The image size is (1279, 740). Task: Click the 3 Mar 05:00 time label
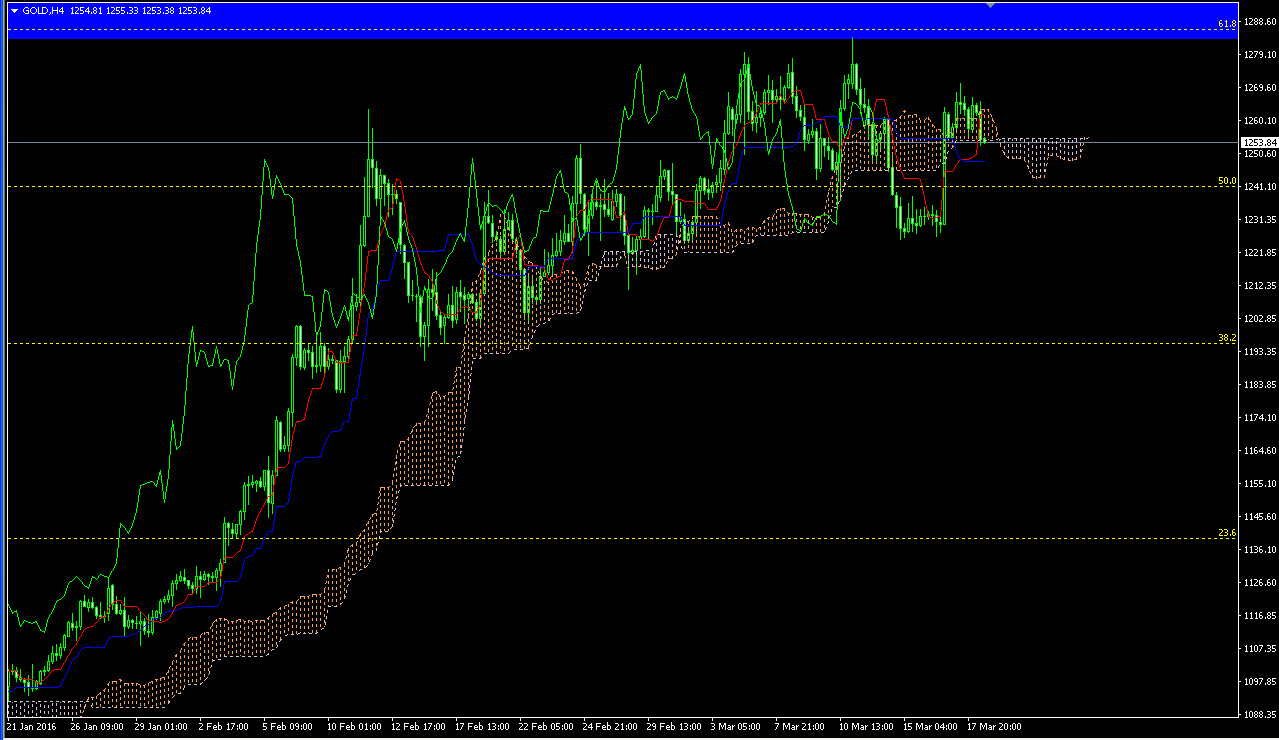click(x=735, y=726)
